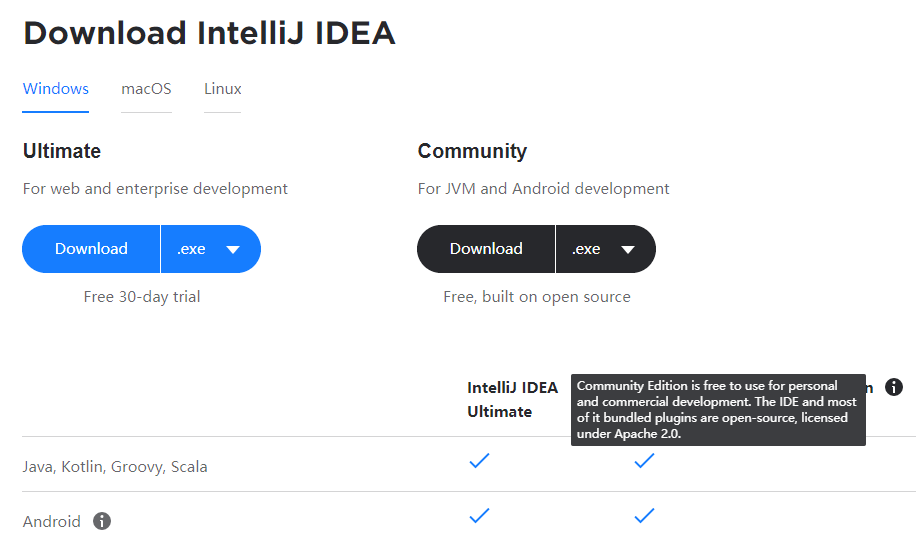Open the Community .exe format dropdown
The image size is (916, 536).
coord(605,249)
